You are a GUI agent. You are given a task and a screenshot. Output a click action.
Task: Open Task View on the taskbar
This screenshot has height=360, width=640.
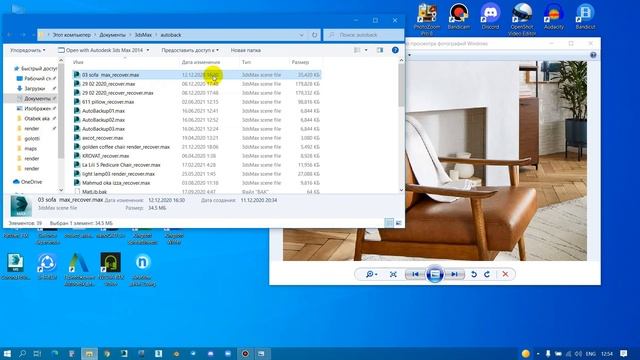pyautogui.click(x=38, y=353)
